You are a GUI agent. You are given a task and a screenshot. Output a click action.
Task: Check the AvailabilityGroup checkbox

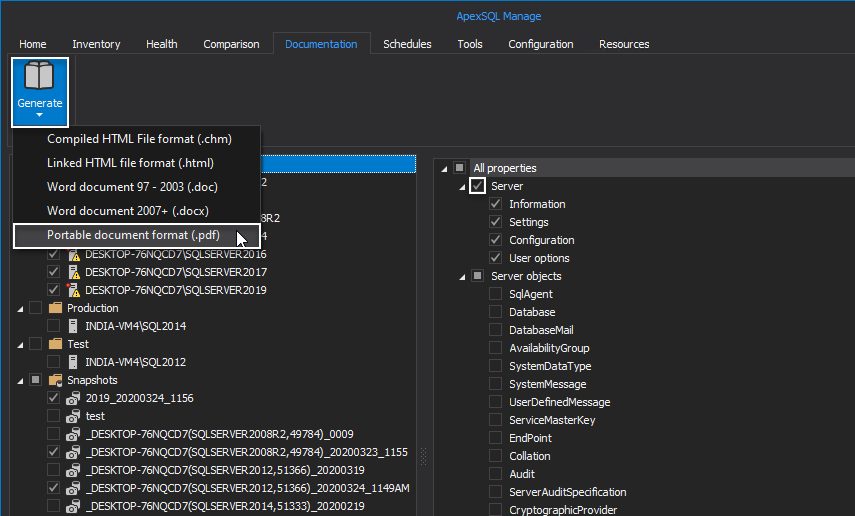pos(496,348)
